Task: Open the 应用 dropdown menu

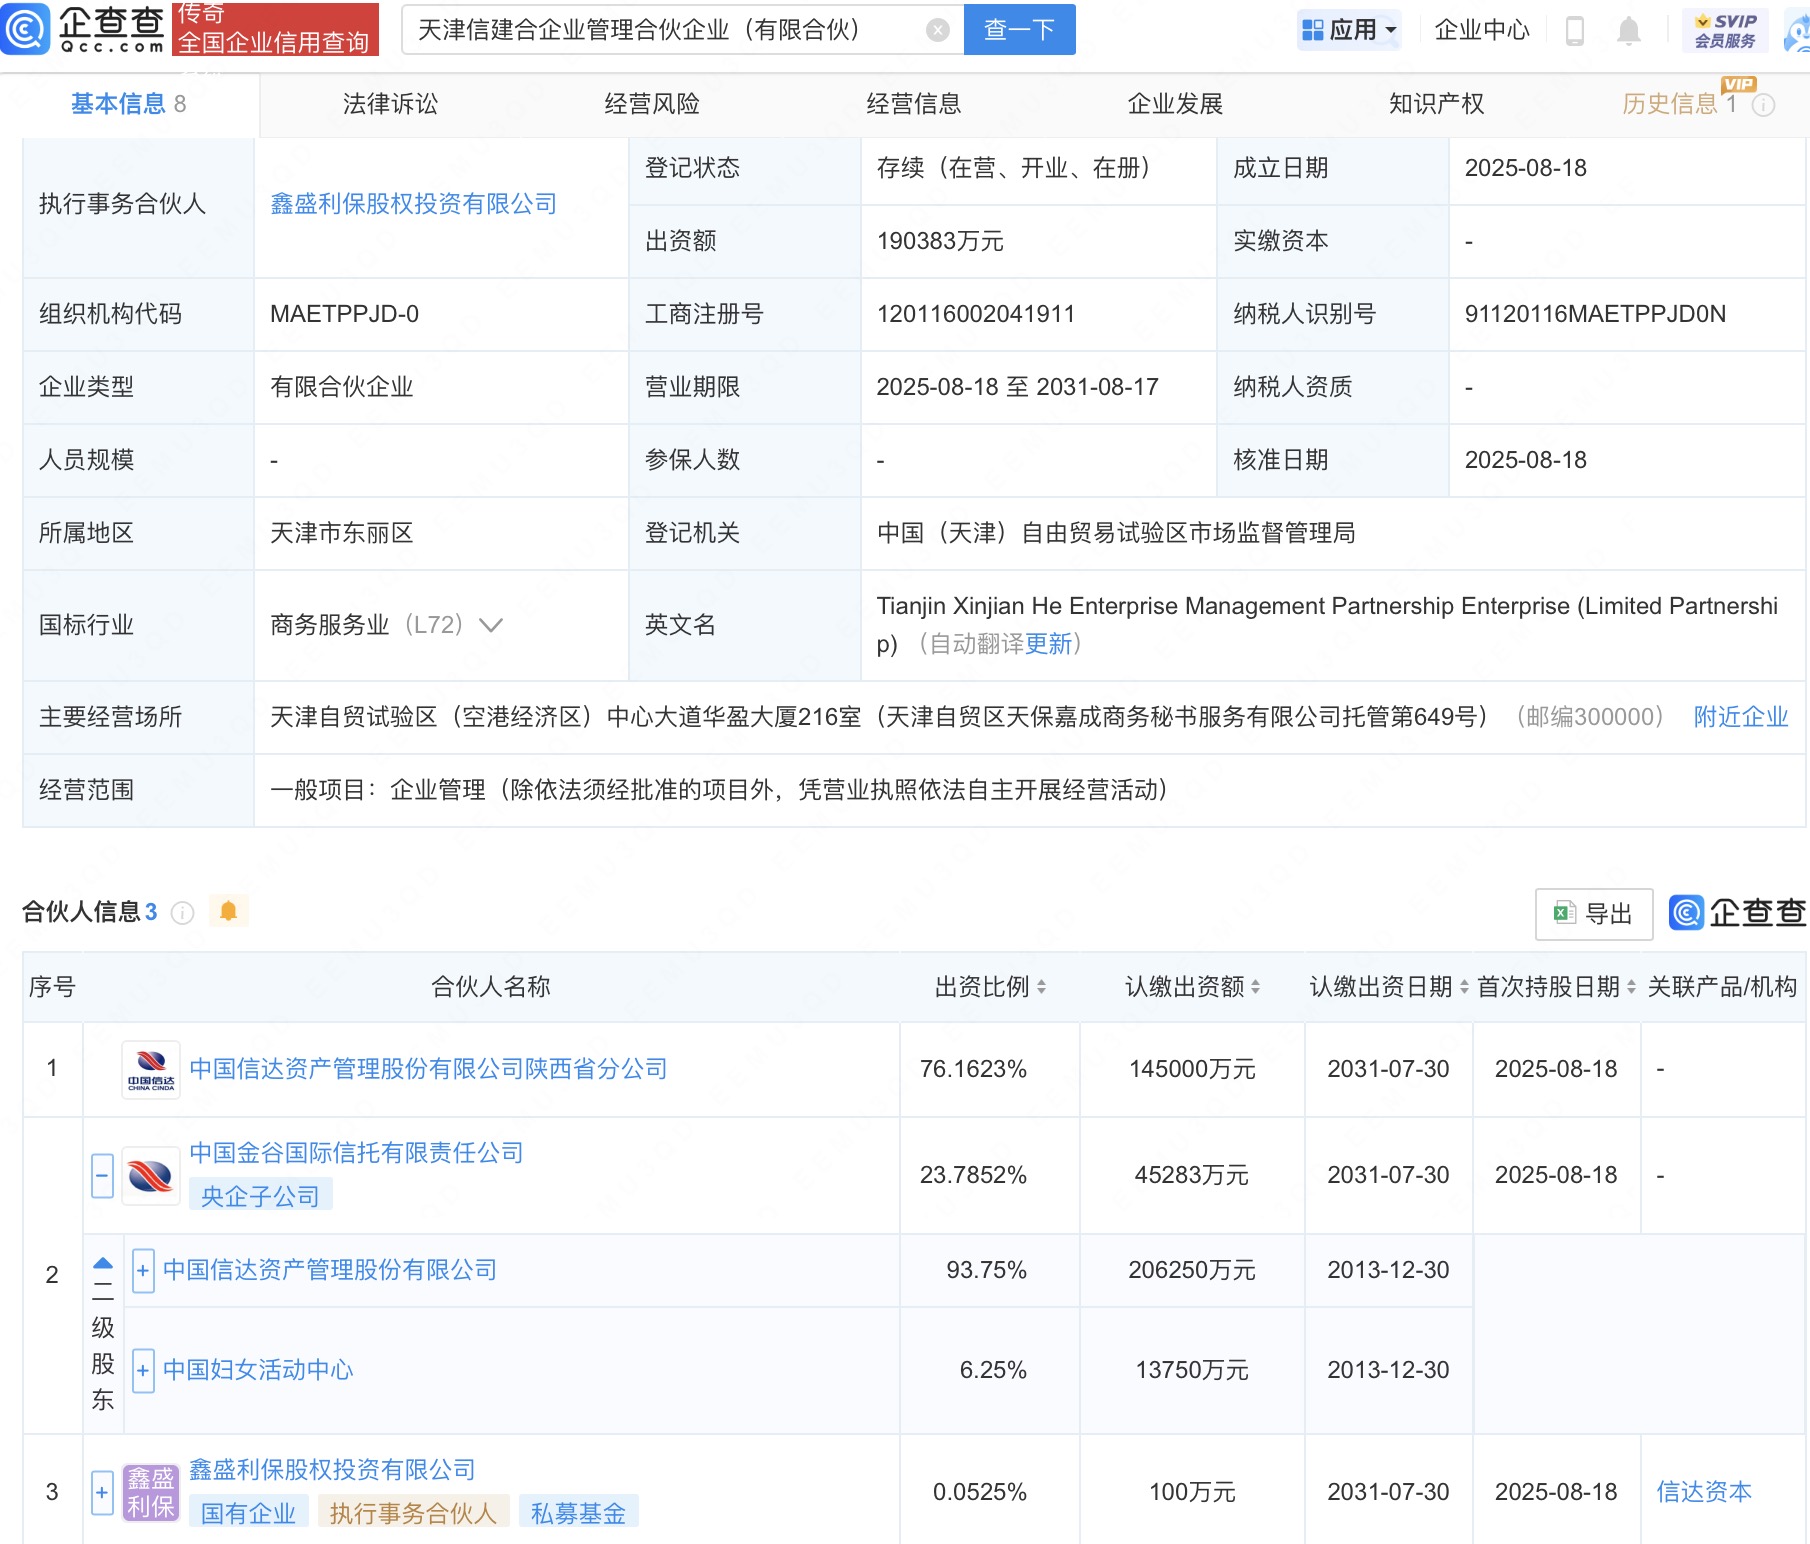Action: [1349, 30]
